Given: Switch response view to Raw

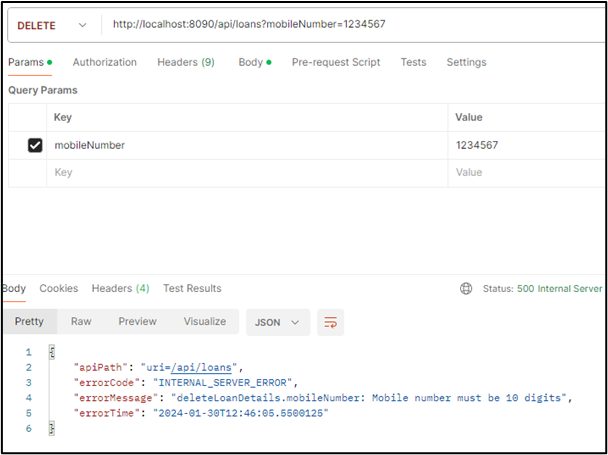Looking at the screenshot, I should (81, 322).
